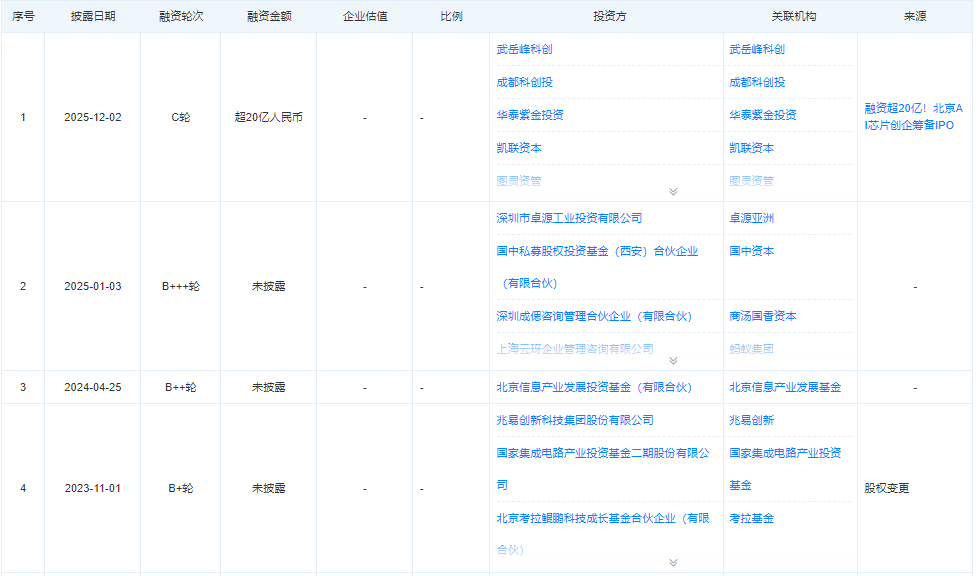The image size is (979, 576).
Task: Click the 融资金额 column header
Action: point(269,16)
